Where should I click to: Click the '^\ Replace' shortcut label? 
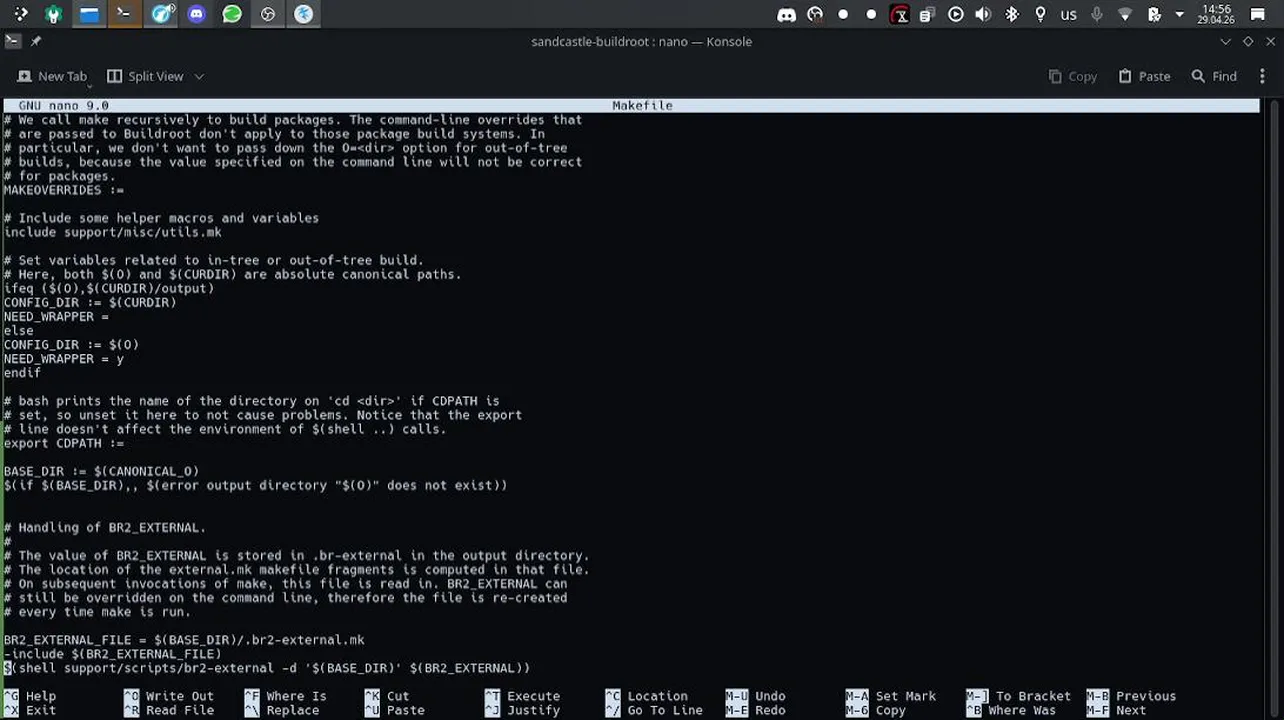coord(282,710)
